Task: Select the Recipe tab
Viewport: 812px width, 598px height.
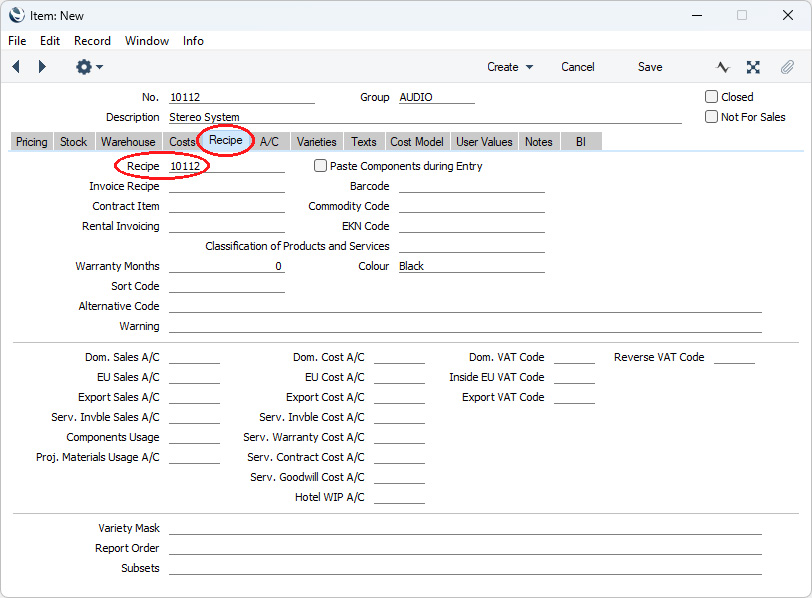Action: 226,140
